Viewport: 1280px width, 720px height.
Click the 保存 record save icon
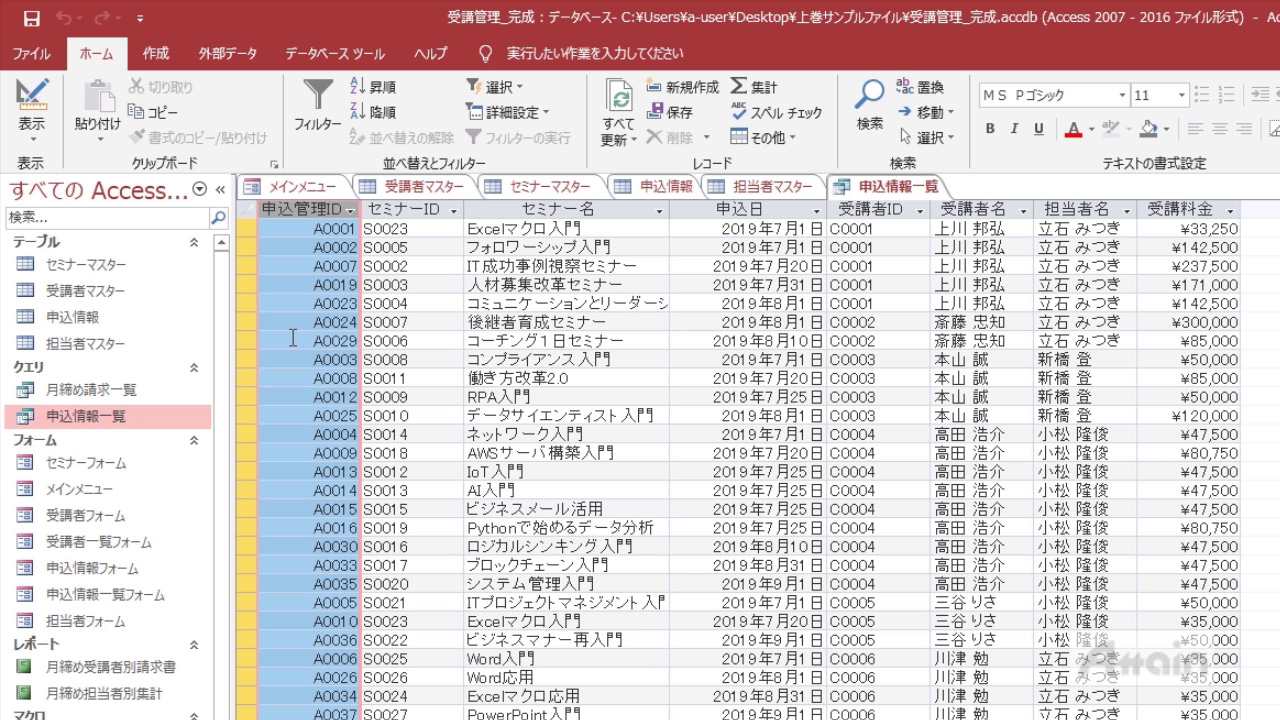[x=655, y=112]
